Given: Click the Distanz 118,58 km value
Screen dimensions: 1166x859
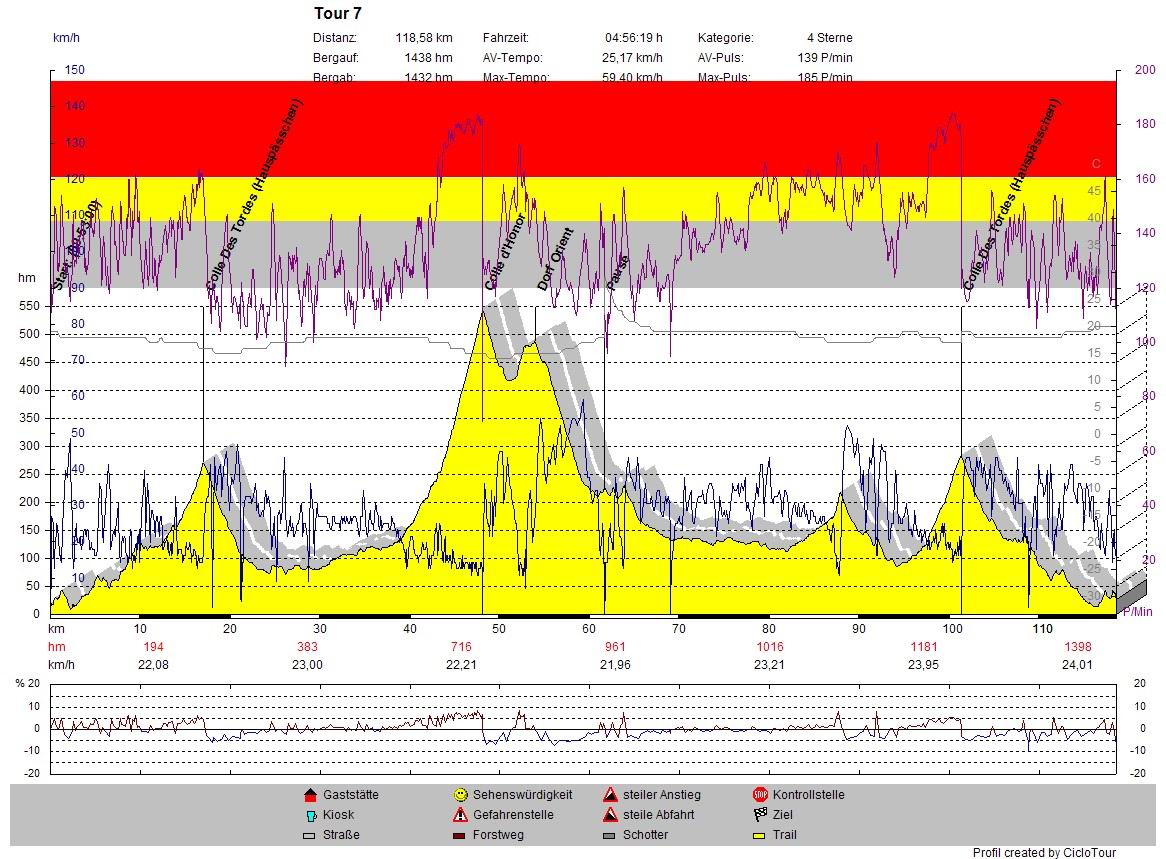Looking at the screenshot, I should coord(424,38).
